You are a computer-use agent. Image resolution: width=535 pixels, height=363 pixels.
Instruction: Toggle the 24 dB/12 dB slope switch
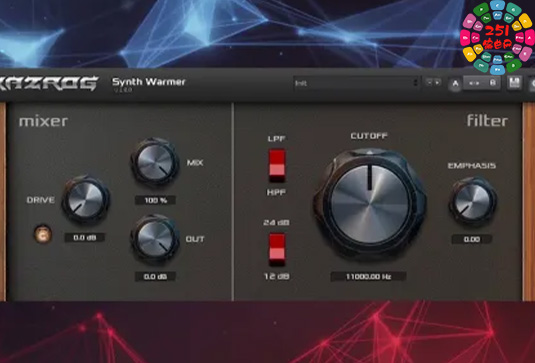pos(277,249)
